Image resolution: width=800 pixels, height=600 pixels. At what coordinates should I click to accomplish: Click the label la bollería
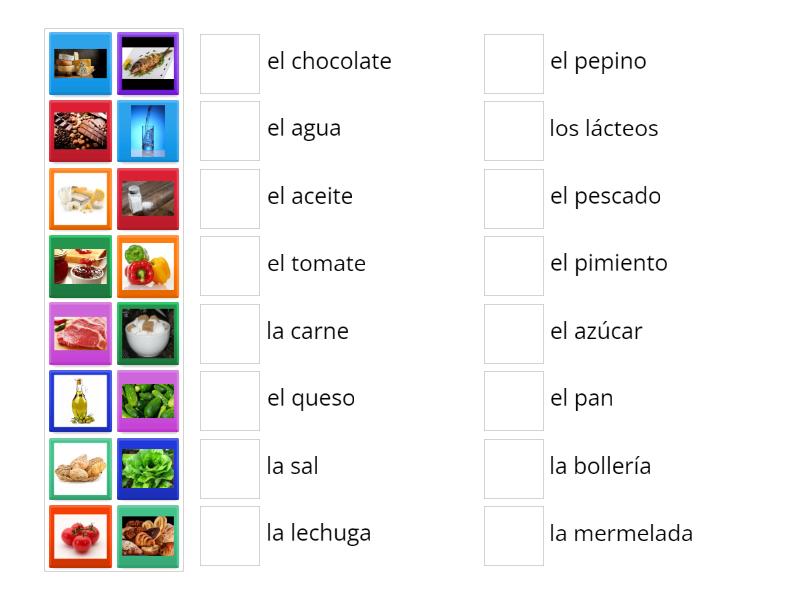pos(600,466)
